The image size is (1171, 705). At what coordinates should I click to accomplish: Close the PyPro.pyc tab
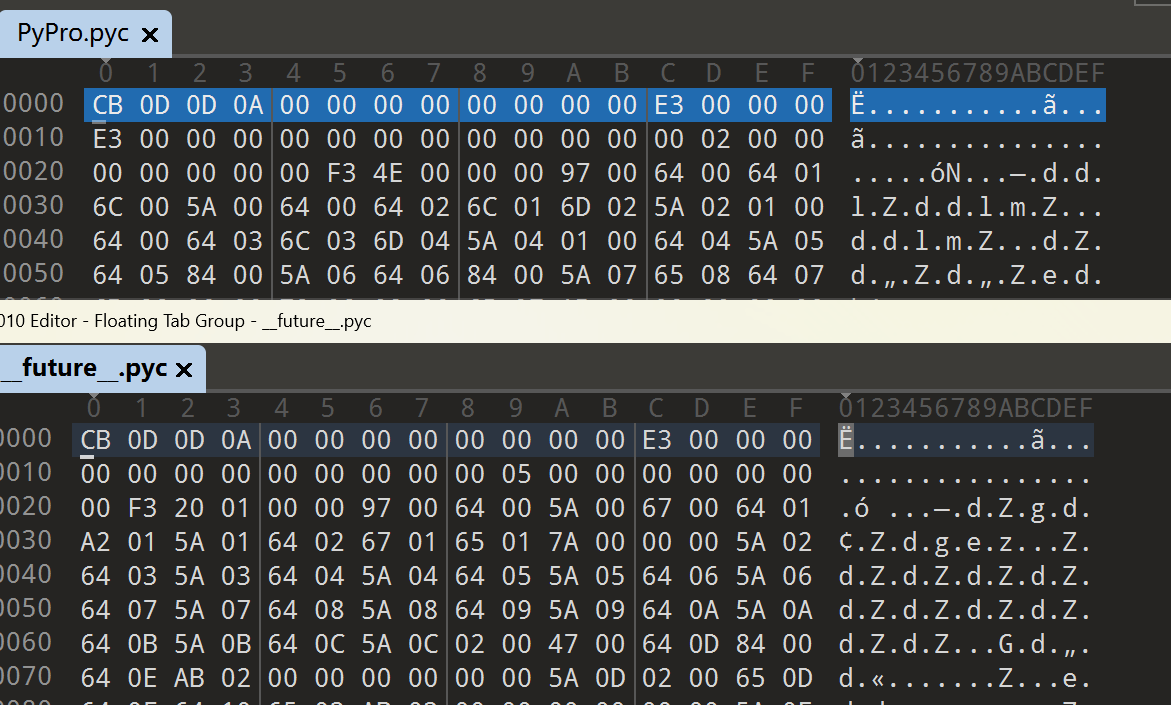pos(150,33)
